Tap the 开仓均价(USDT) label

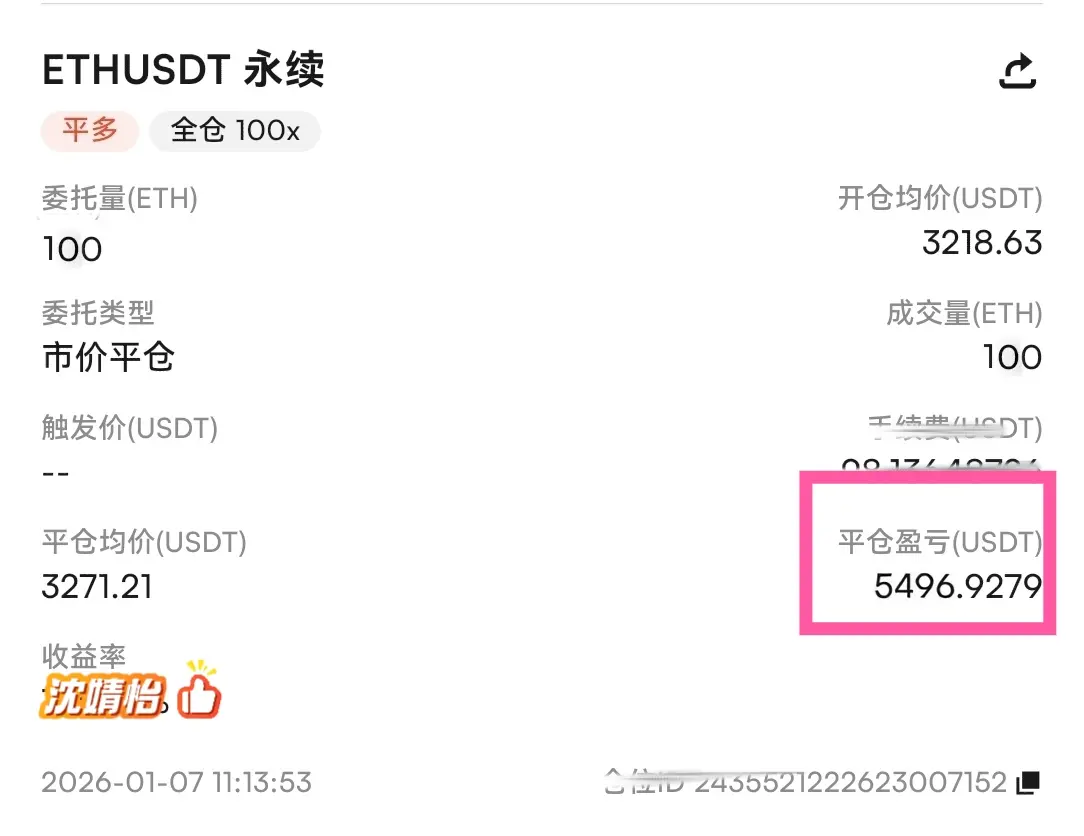pos(940,198)
